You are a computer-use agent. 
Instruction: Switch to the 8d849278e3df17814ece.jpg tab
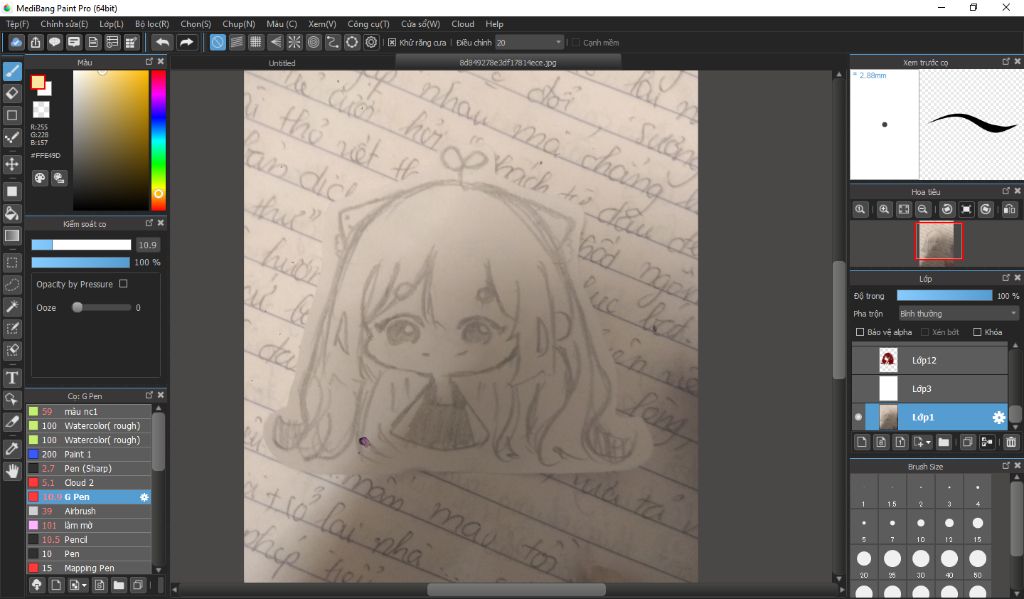click(508, 63)
